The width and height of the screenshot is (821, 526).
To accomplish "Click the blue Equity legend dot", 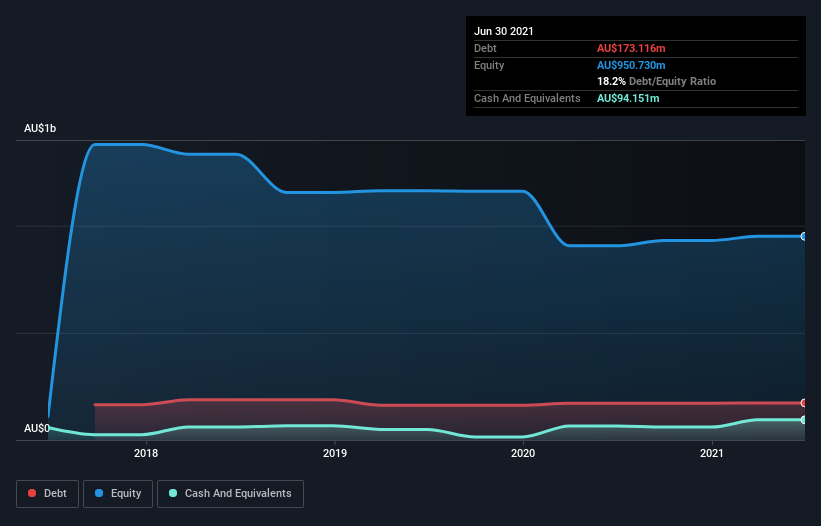I will coord(99,493).
